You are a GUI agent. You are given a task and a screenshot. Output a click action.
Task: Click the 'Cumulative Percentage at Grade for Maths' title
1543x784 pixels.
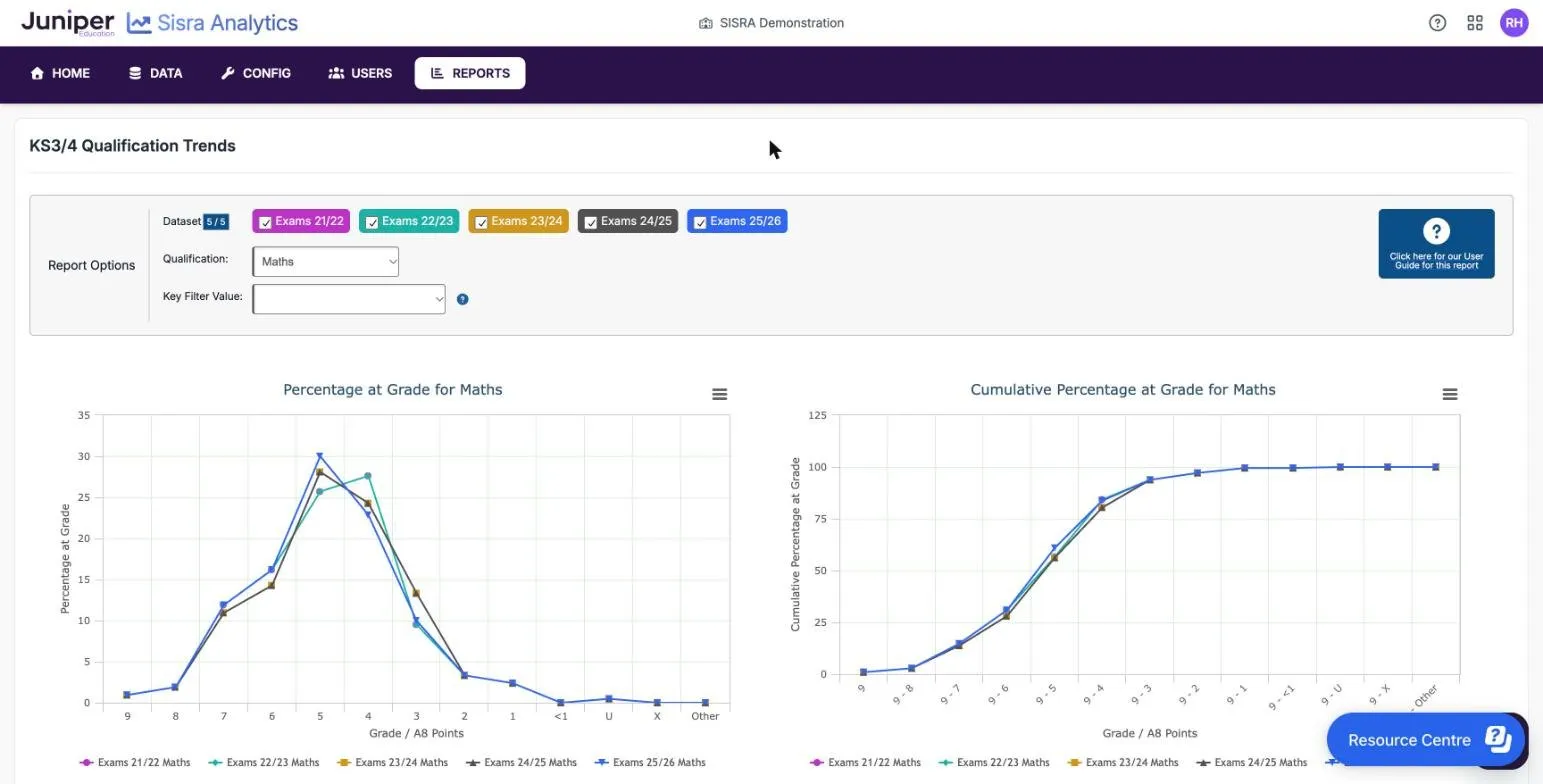tap(1123, 390)
